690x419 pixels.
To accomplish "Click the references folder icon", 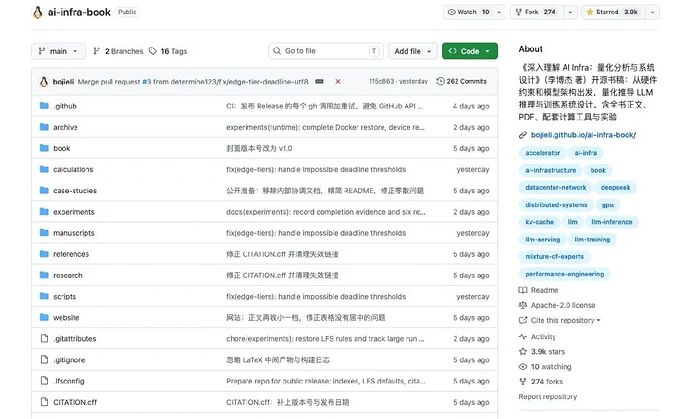I will [x=44, y=254].
